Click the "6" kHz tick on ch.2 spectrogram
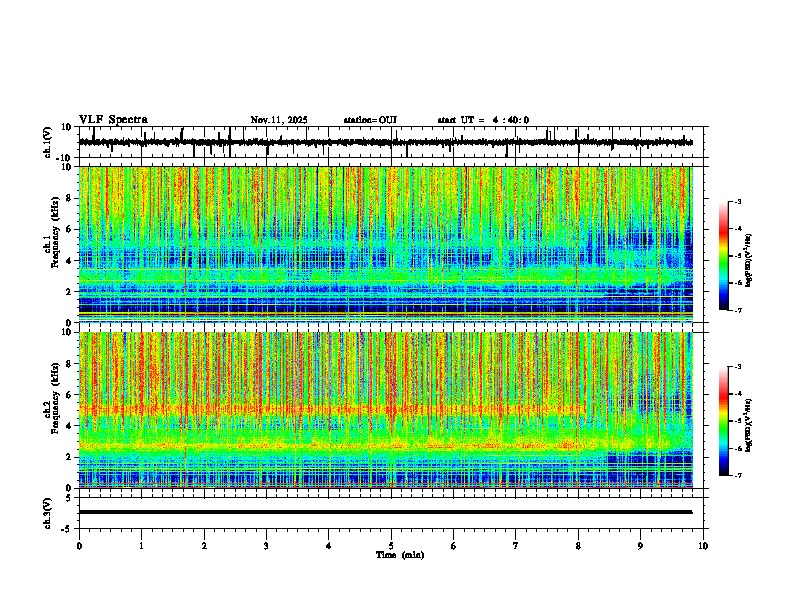 (x=70, y=395)
